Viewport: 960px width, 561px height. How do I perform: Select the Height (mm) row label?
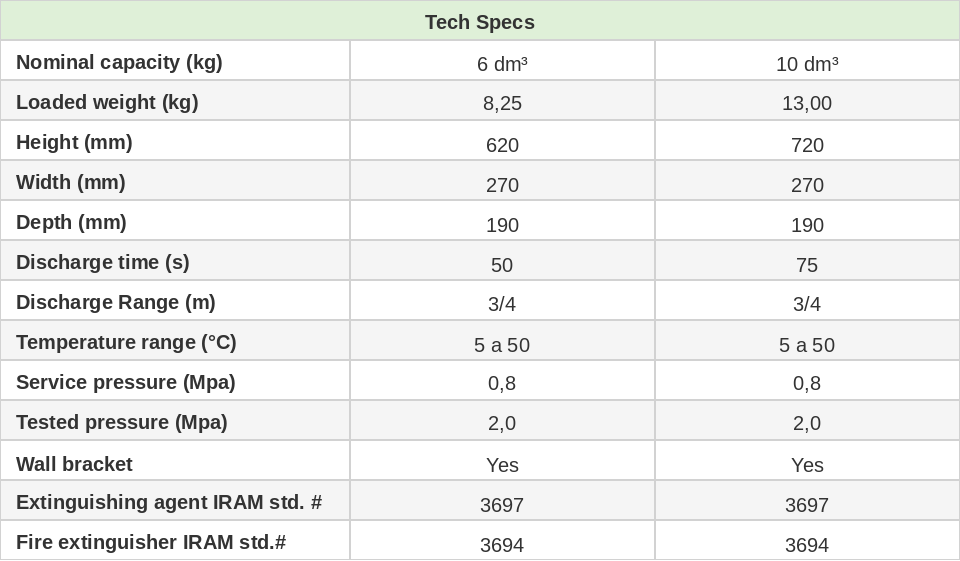tap(74, 142)
